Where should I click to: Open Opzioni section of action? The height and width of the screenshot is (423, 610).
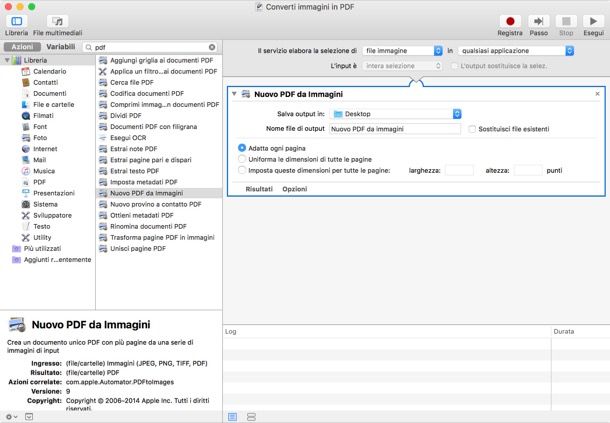[294, 189]
